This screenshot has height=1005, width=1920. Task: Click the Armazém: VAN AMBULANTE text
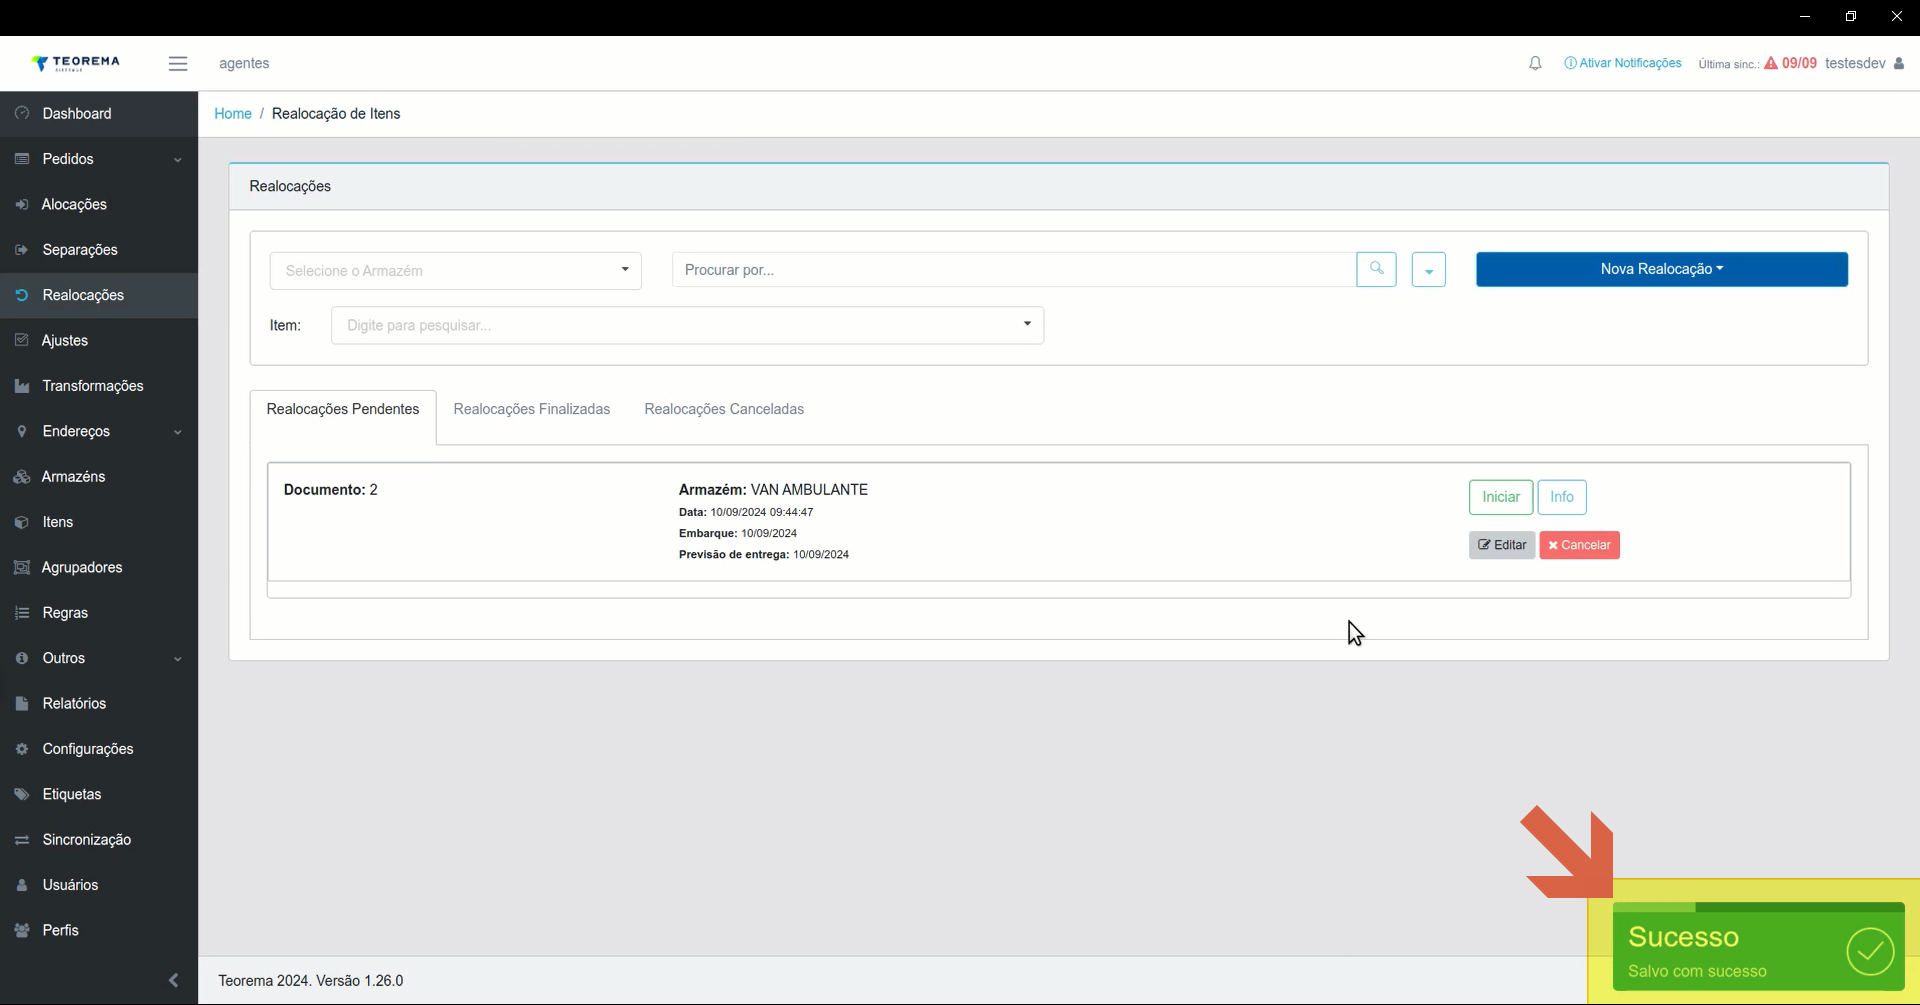click(x=773, y=490)
